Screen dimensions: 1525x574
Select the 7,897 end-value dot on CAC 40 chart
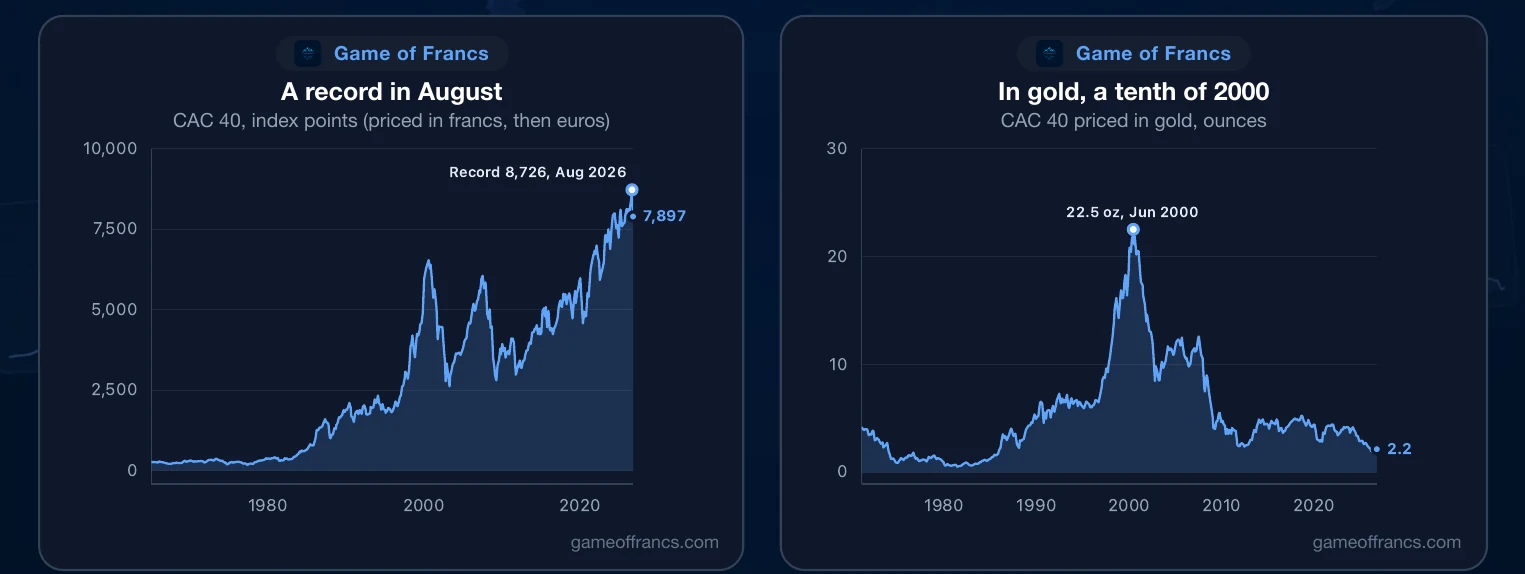click(633, 215)
